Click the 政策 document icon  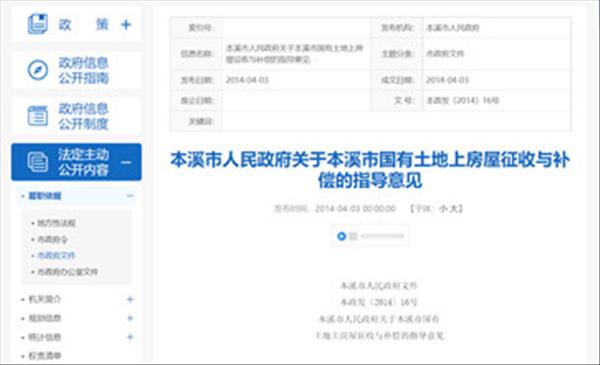coord(38,24)
